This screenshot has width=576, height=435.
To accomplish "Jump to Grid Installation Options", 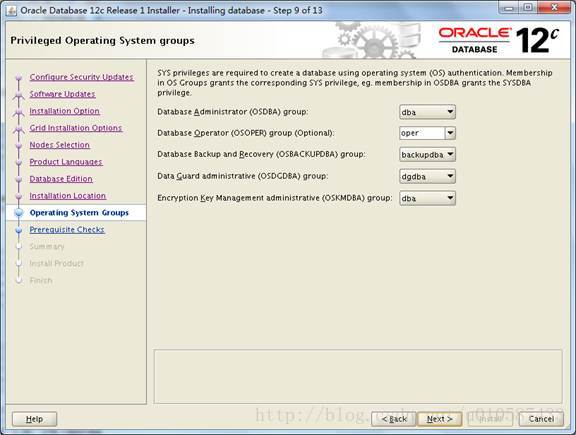I will click(76, 128).
